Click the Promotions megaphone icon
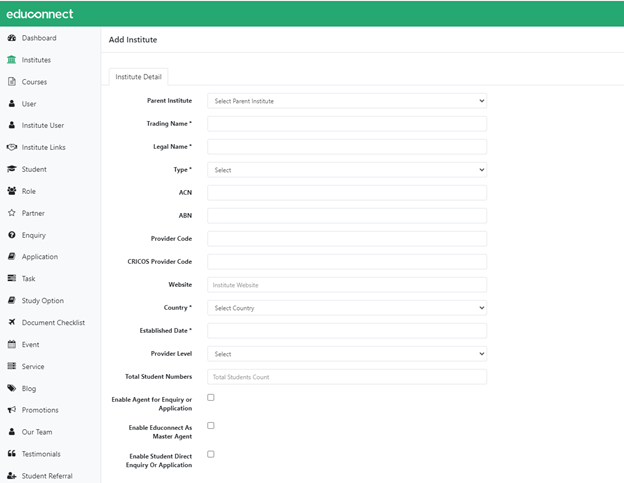Viewport: 624px width, 483px height. (x=12, y=410)
